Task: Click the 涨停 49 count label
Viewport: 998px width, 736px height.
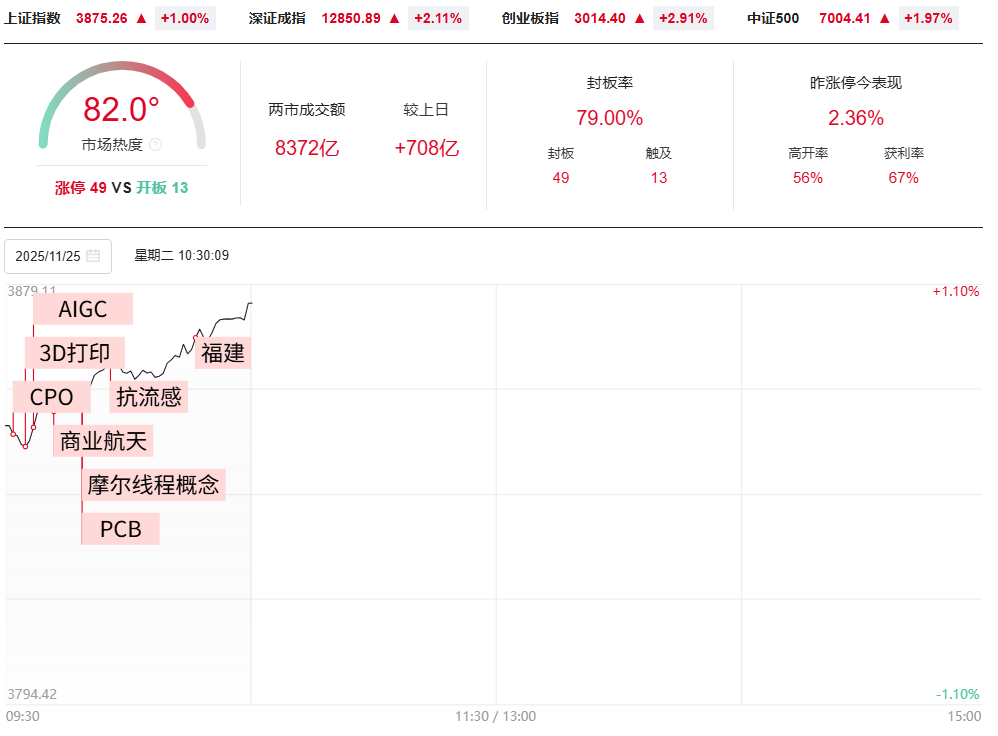Action: pos(80,188)
